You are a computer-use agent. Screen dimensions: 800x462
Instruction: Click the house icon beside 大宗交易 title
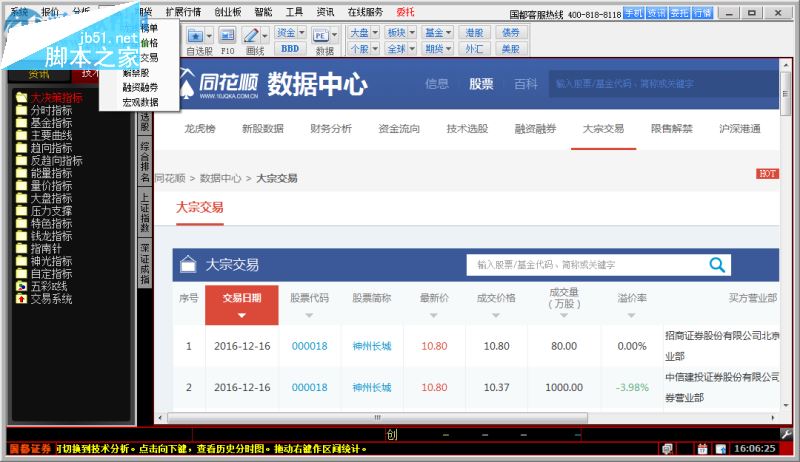pyautogui.click(x=188, y=264)
